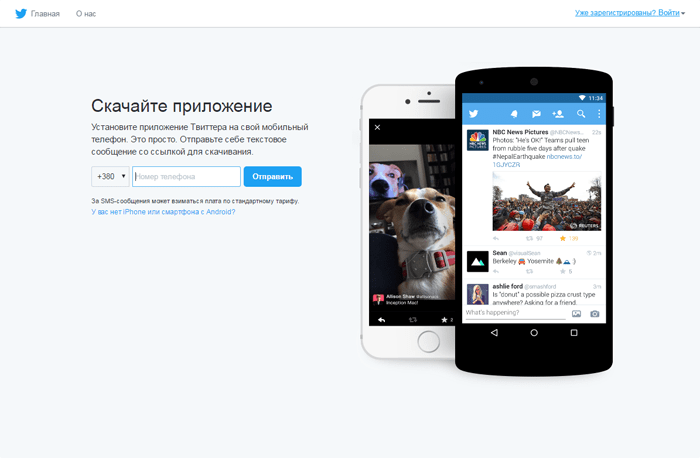Open the NBC News earthquake photo
700x458 pixels.
pyautogui.click(x=546, y=201)
